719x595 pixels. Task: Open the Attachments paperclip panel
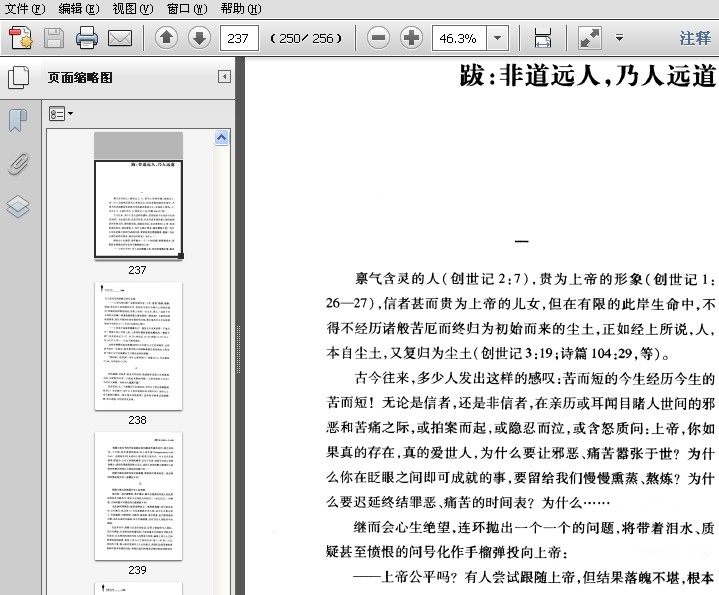[x=18, y=164]
